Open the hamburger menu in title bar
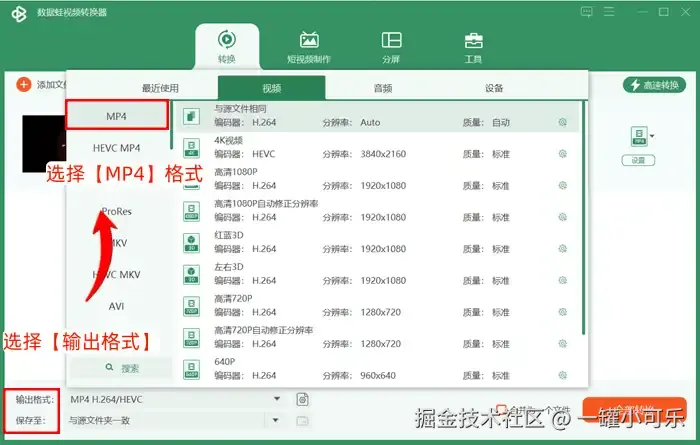Image resolution: width=700 pixels, height=445 pixels. click(x=609, y=12)
